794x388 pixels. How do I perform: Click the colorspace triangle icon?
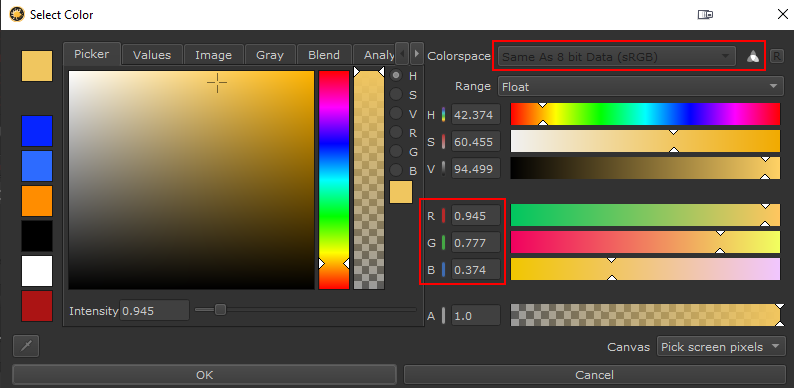click(753, 57)
